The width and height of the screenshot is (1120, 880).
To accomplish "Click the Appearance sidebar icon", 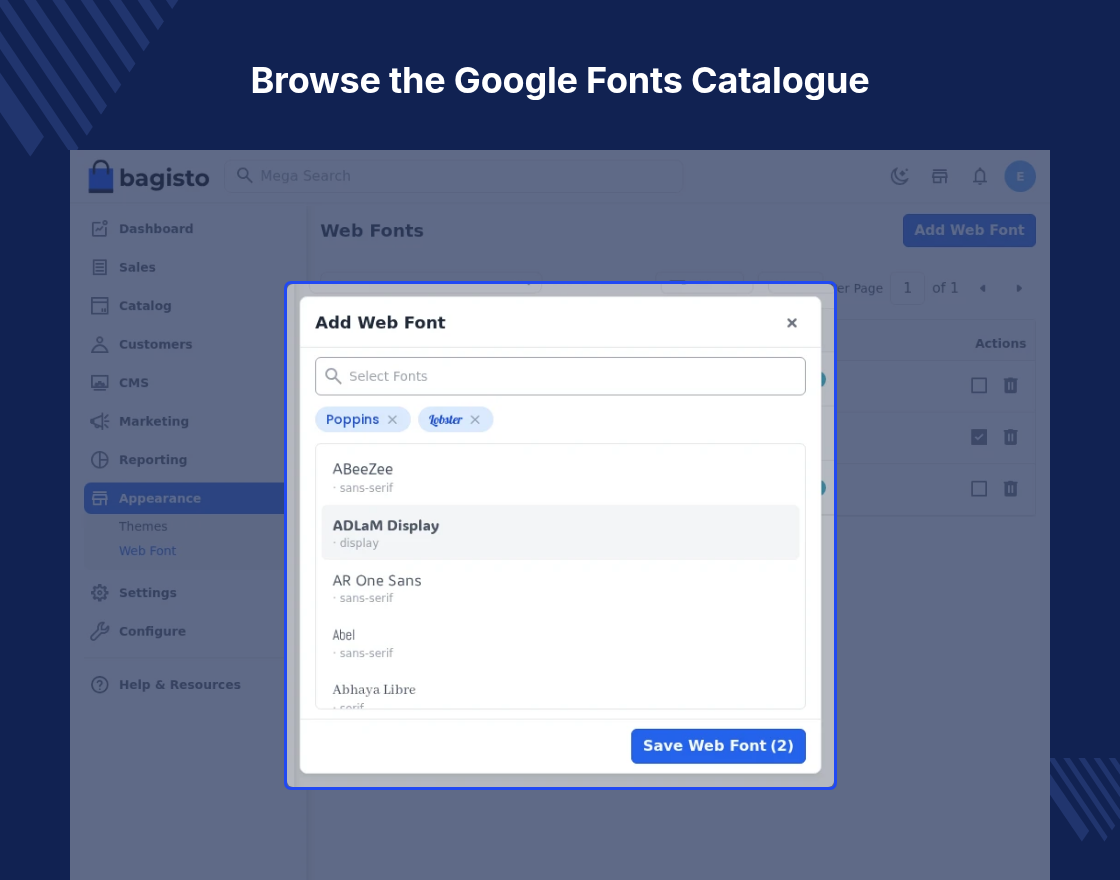I will pyautogui.click(x=99, y=499).
